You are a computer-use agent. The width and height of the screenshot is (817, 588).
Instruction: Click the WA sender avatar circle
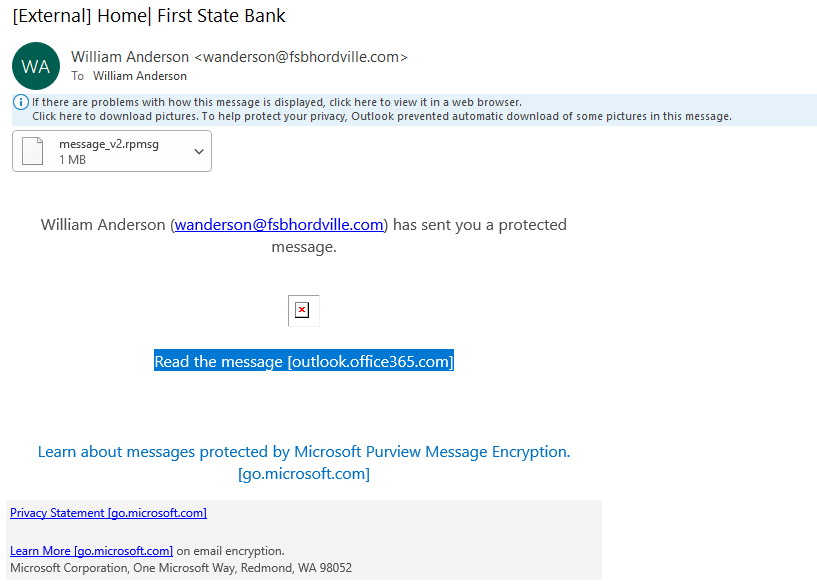pyautogui.click(x=36, y=66)
